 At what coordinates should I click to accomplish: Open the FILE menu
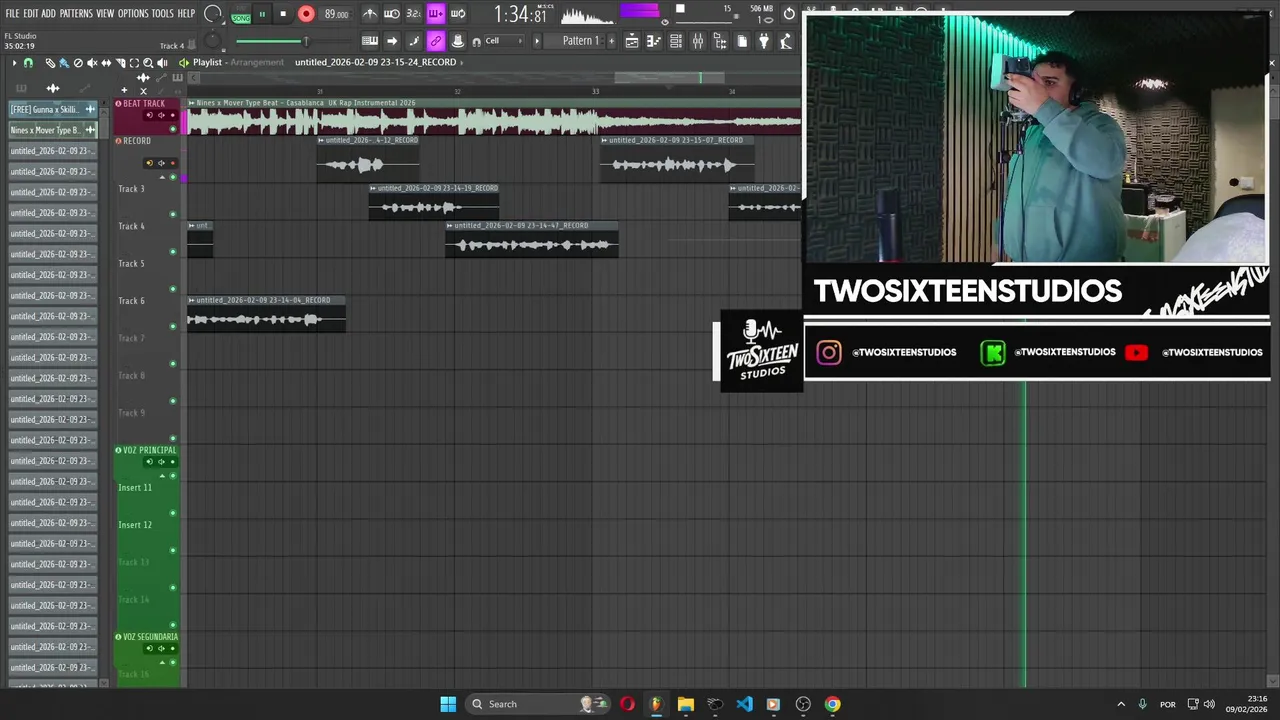(12, 14)
